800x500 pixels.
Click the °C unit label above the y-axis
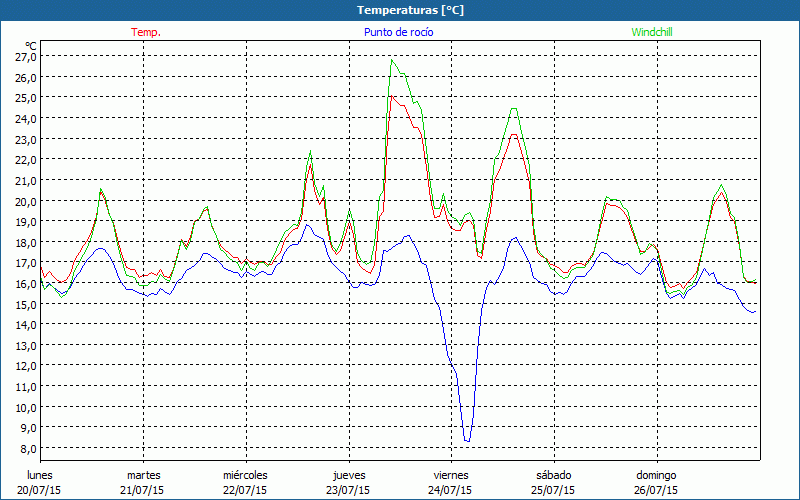[x=30, y=46]
